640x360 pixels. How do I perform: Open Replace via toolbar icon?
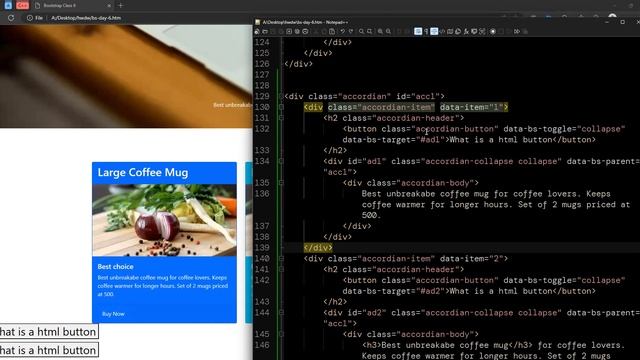(369, 31)
